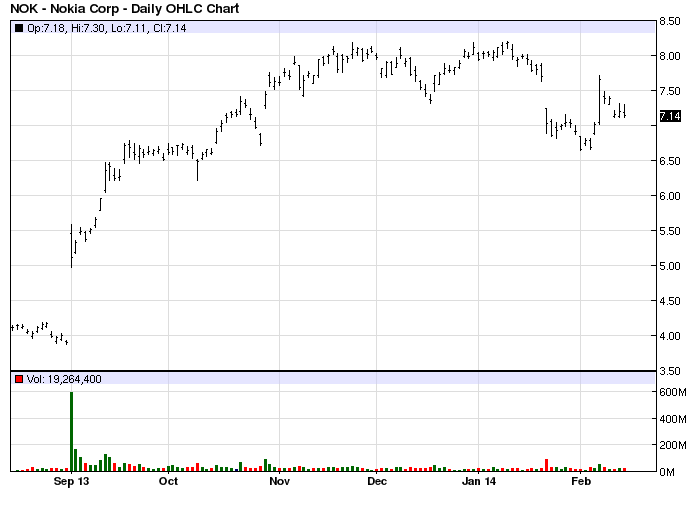Click the tallest green volume bar in September

(x=71, y=432)
